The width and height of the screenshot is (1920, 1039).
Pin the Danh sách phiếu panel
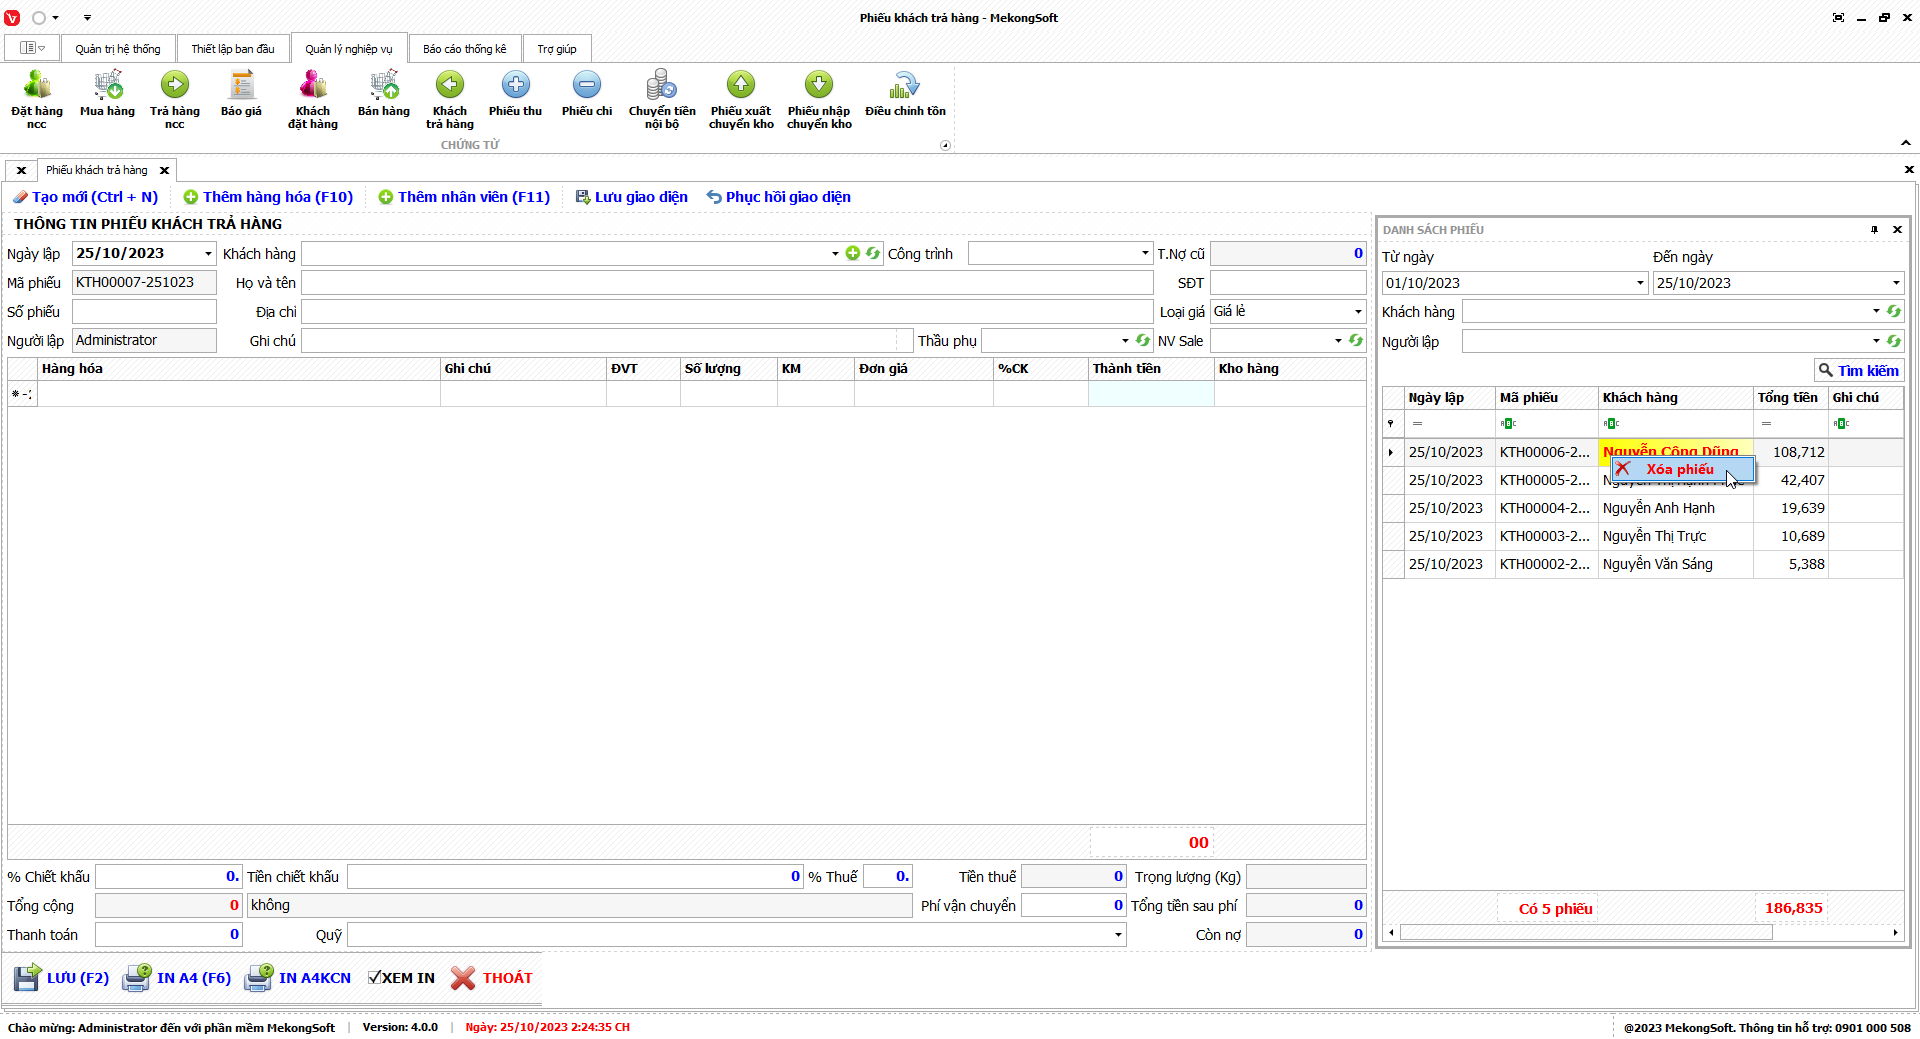click(x=1874, y=230)
